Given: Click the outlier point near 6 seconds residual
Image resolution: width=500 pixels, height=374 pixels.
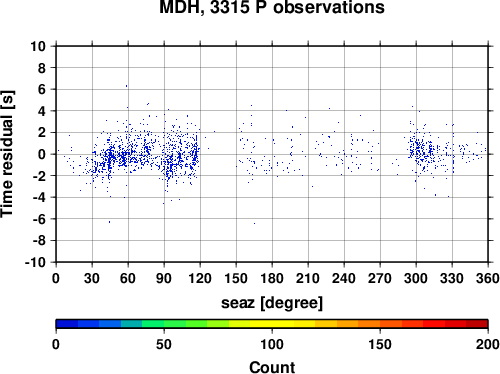Looking at the screenshot, I should (126, 86).
